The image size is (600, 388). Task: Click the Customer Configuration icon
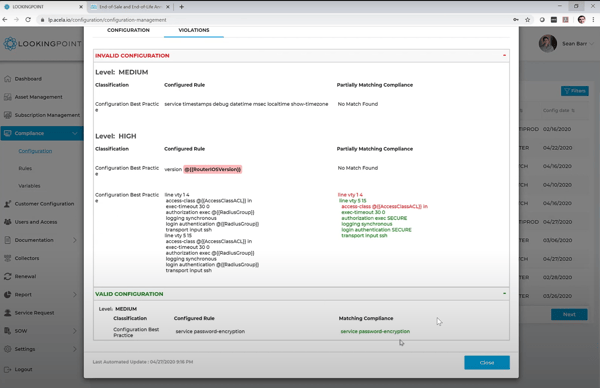(x=8, y=204)
